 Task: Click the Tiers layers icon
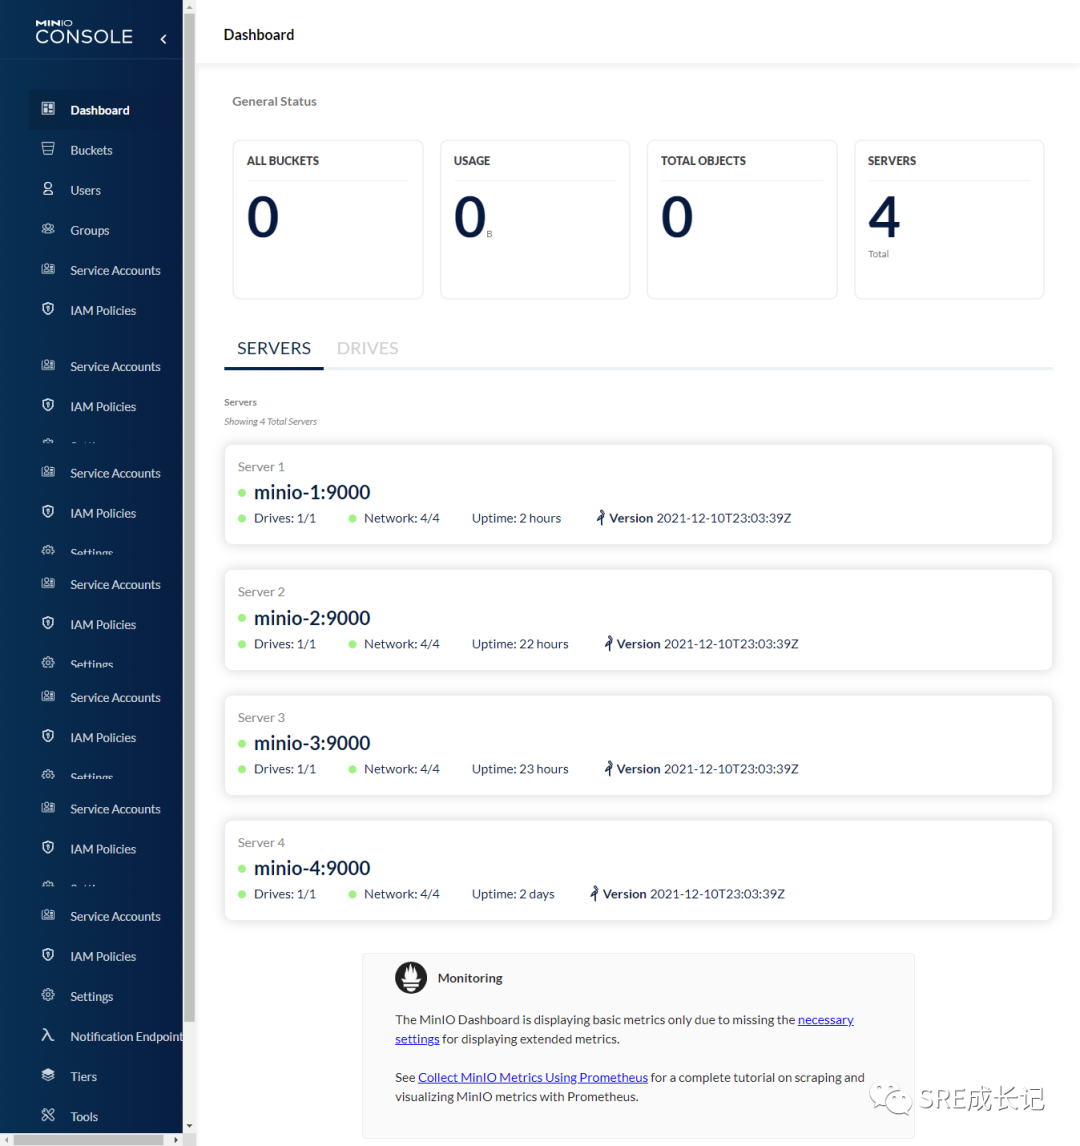tap(48, 1075)
